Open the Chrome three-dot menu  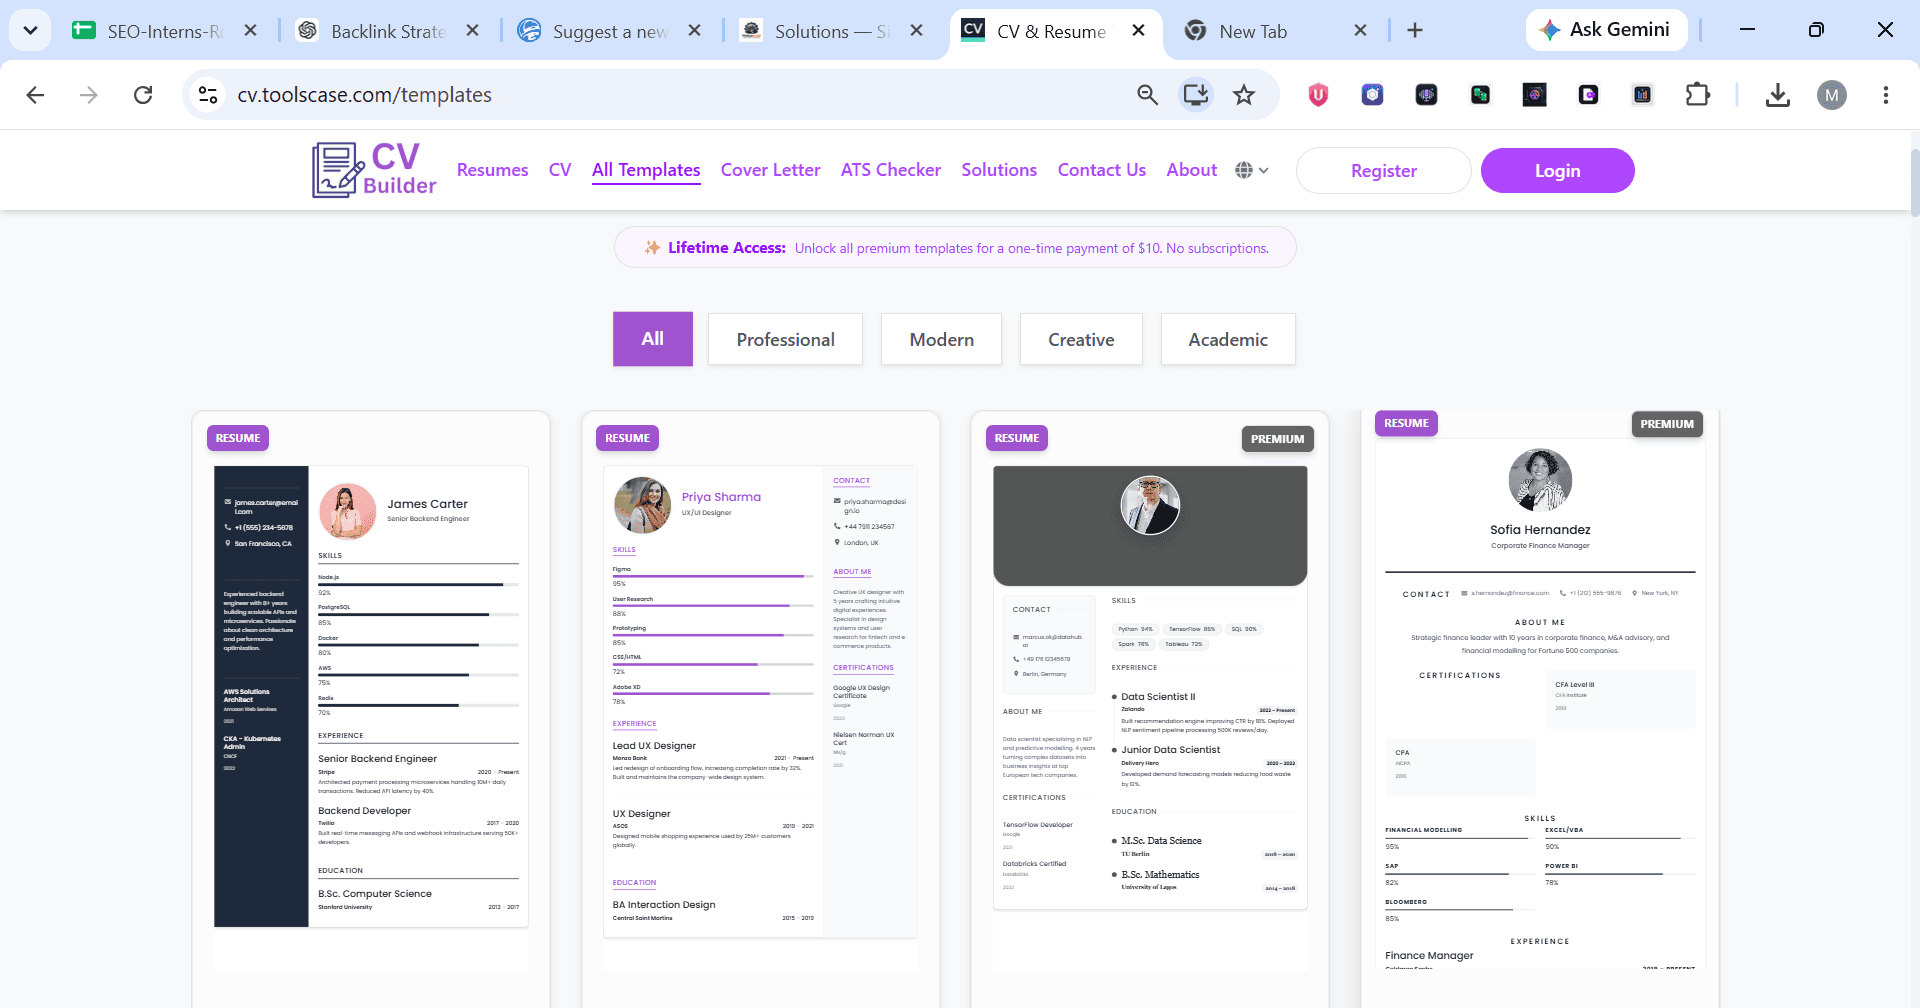click(x=1885, y=95)
